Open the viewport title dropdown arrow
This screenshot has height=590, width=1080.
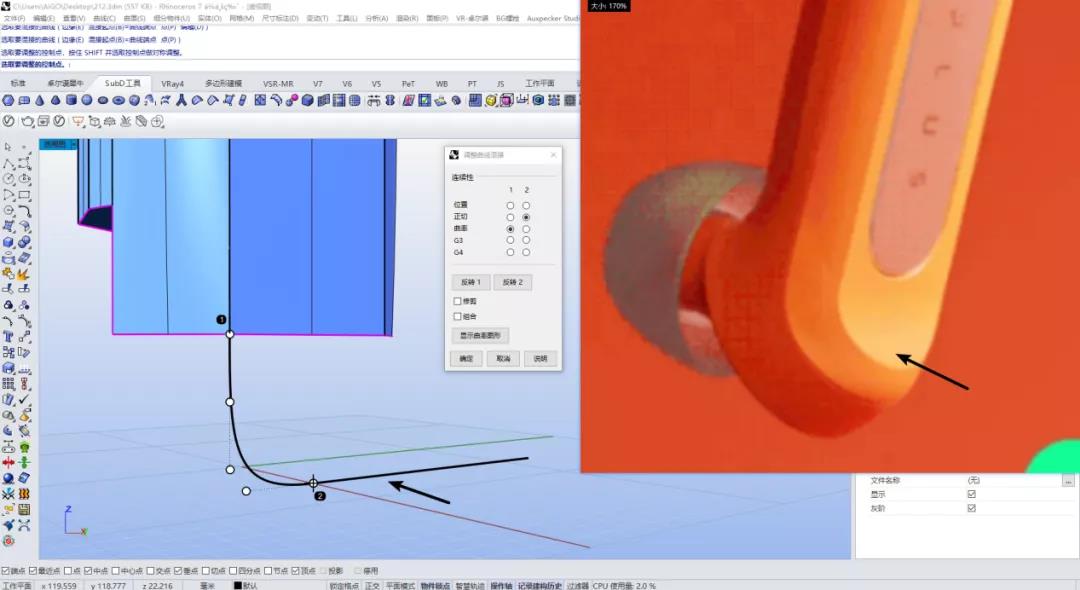pyautogui.click(x=74, y=145)
